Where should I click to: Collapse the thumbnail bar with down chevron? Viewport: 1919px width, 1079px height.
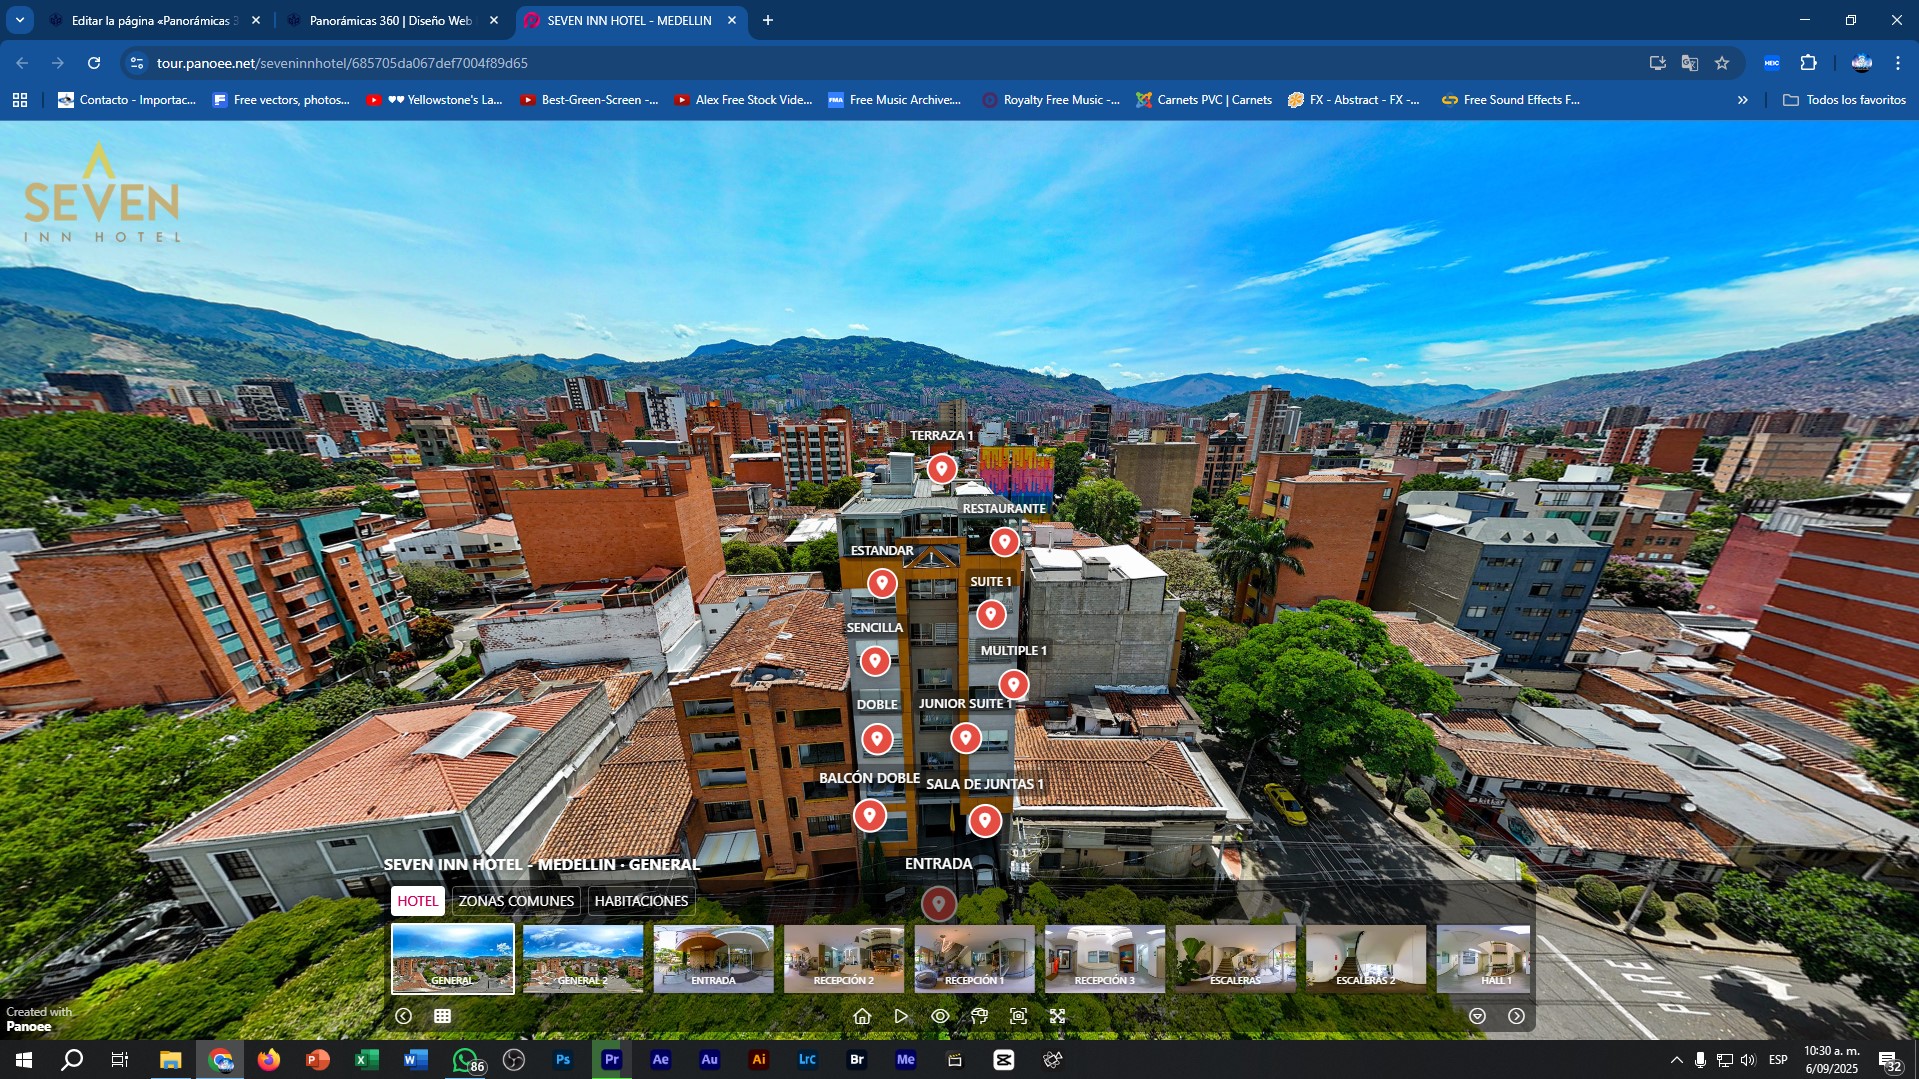[1477, 1016]
